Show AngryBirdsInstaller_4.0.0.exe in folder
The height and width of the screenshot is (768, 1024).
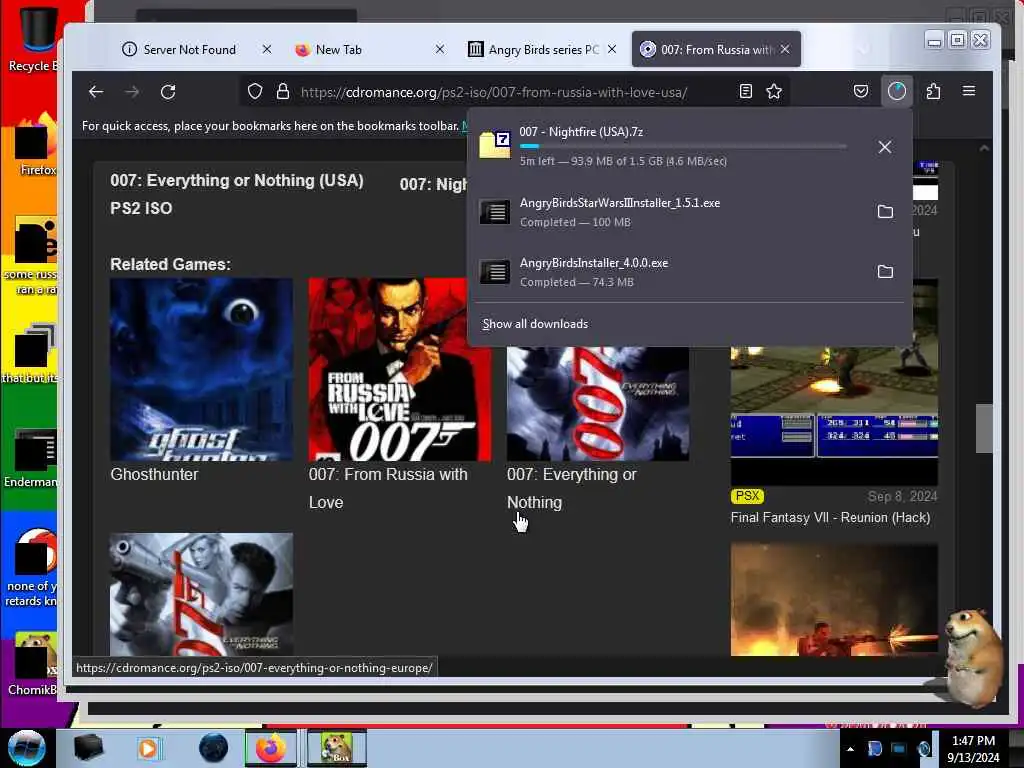point(885,272)
